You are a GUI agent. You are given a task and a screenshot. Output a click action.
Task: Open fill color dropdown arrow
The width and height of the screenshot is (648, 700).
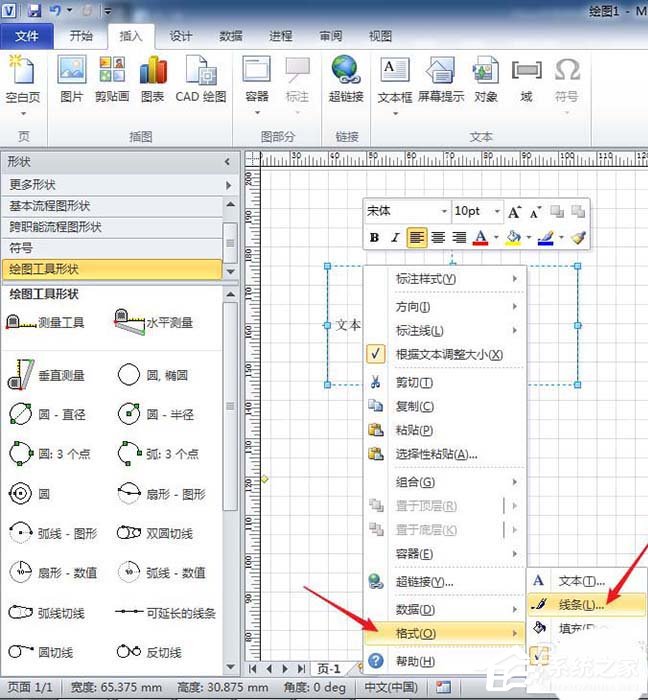coord(529,238)
